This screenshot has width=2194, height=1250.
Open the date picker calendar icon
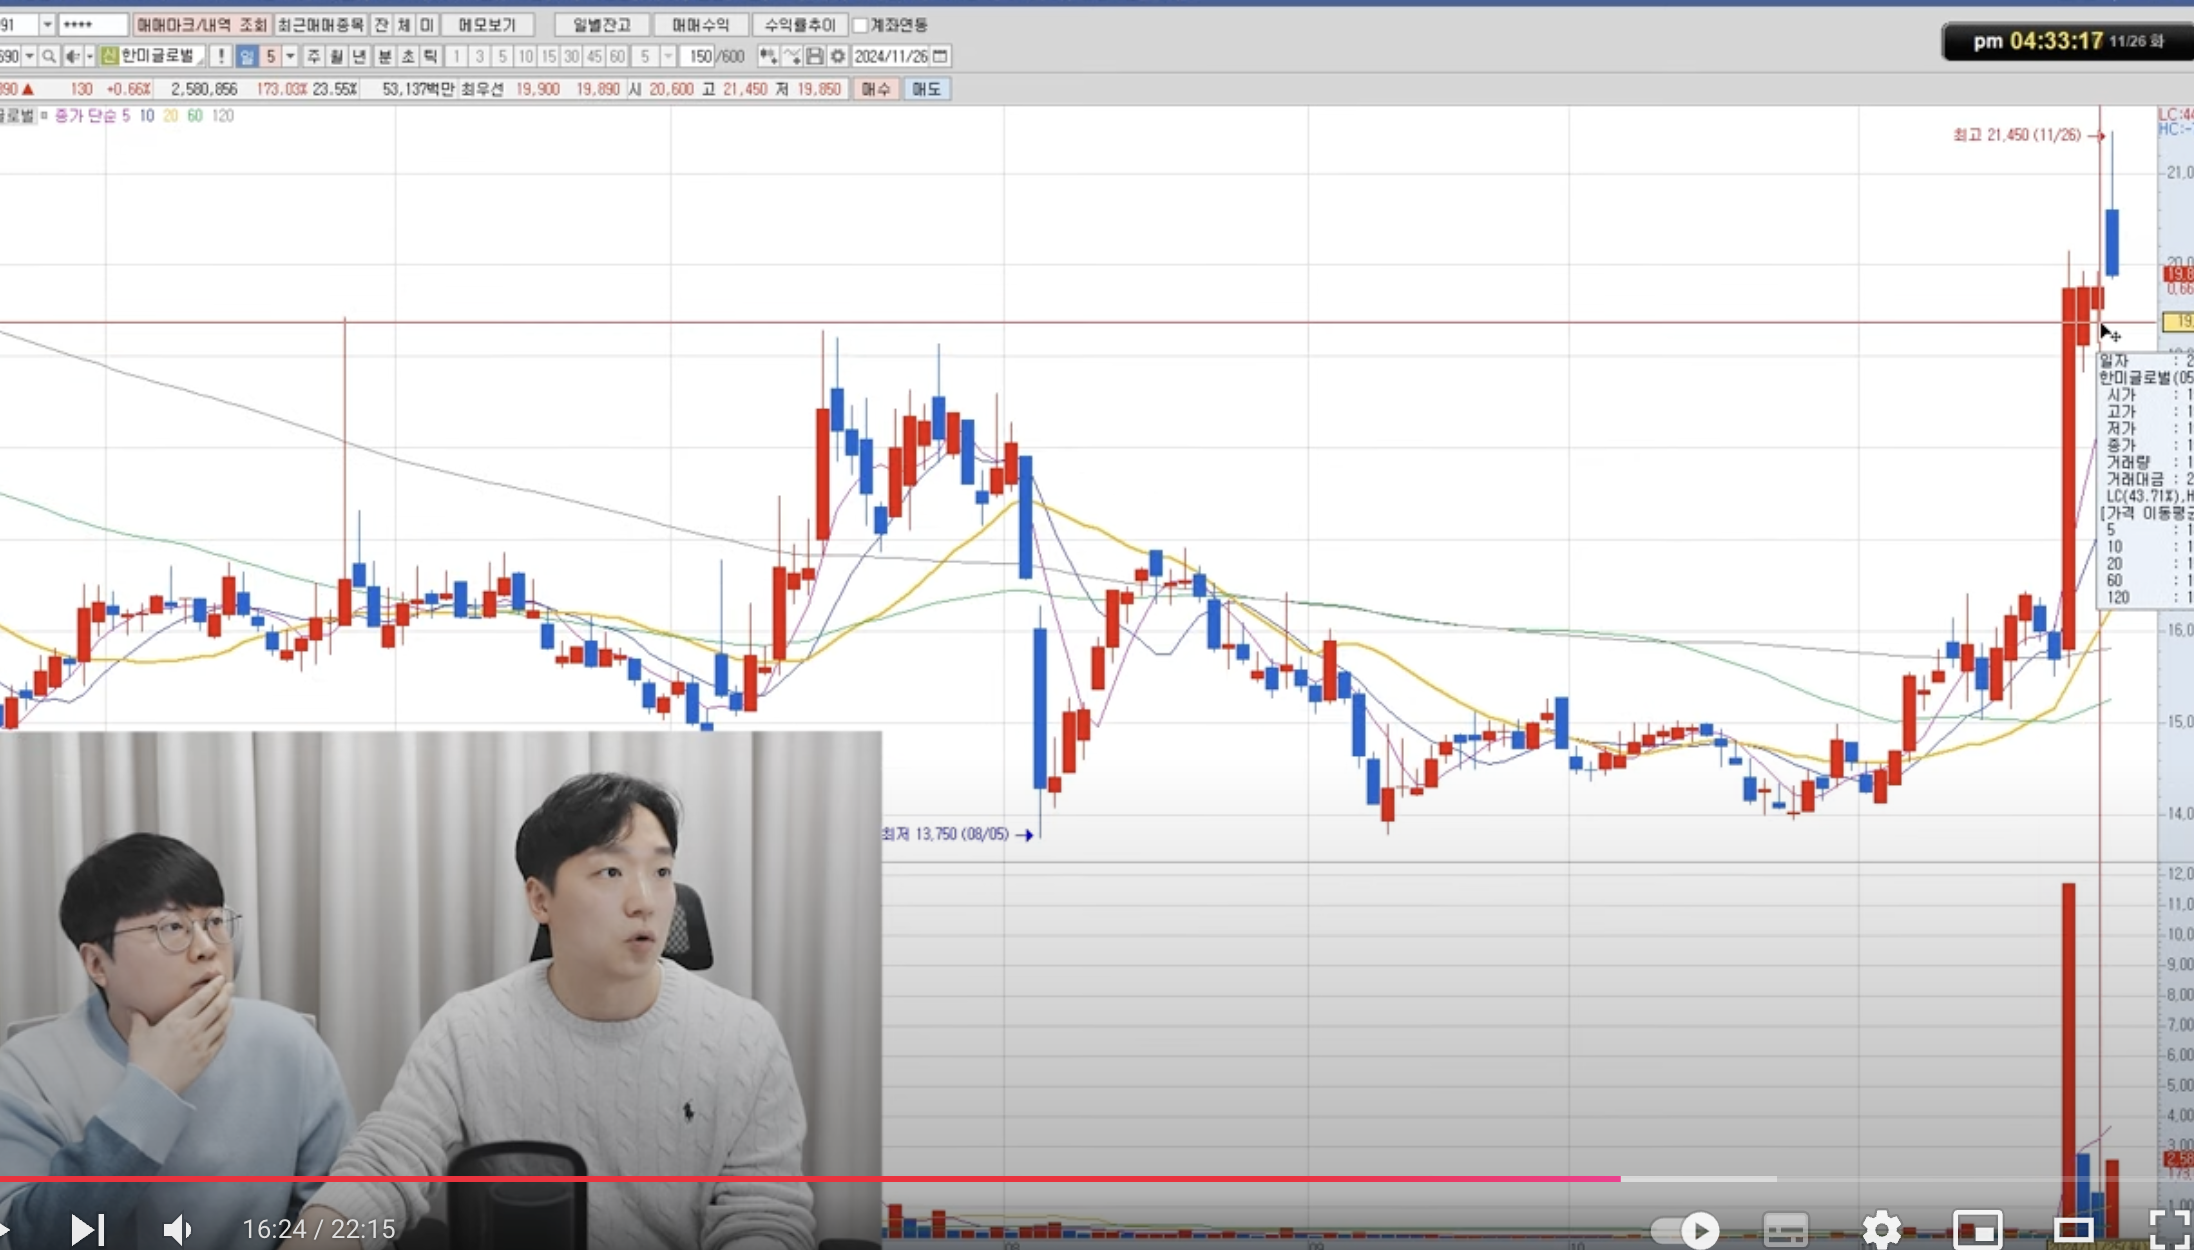tap(940, 57)
